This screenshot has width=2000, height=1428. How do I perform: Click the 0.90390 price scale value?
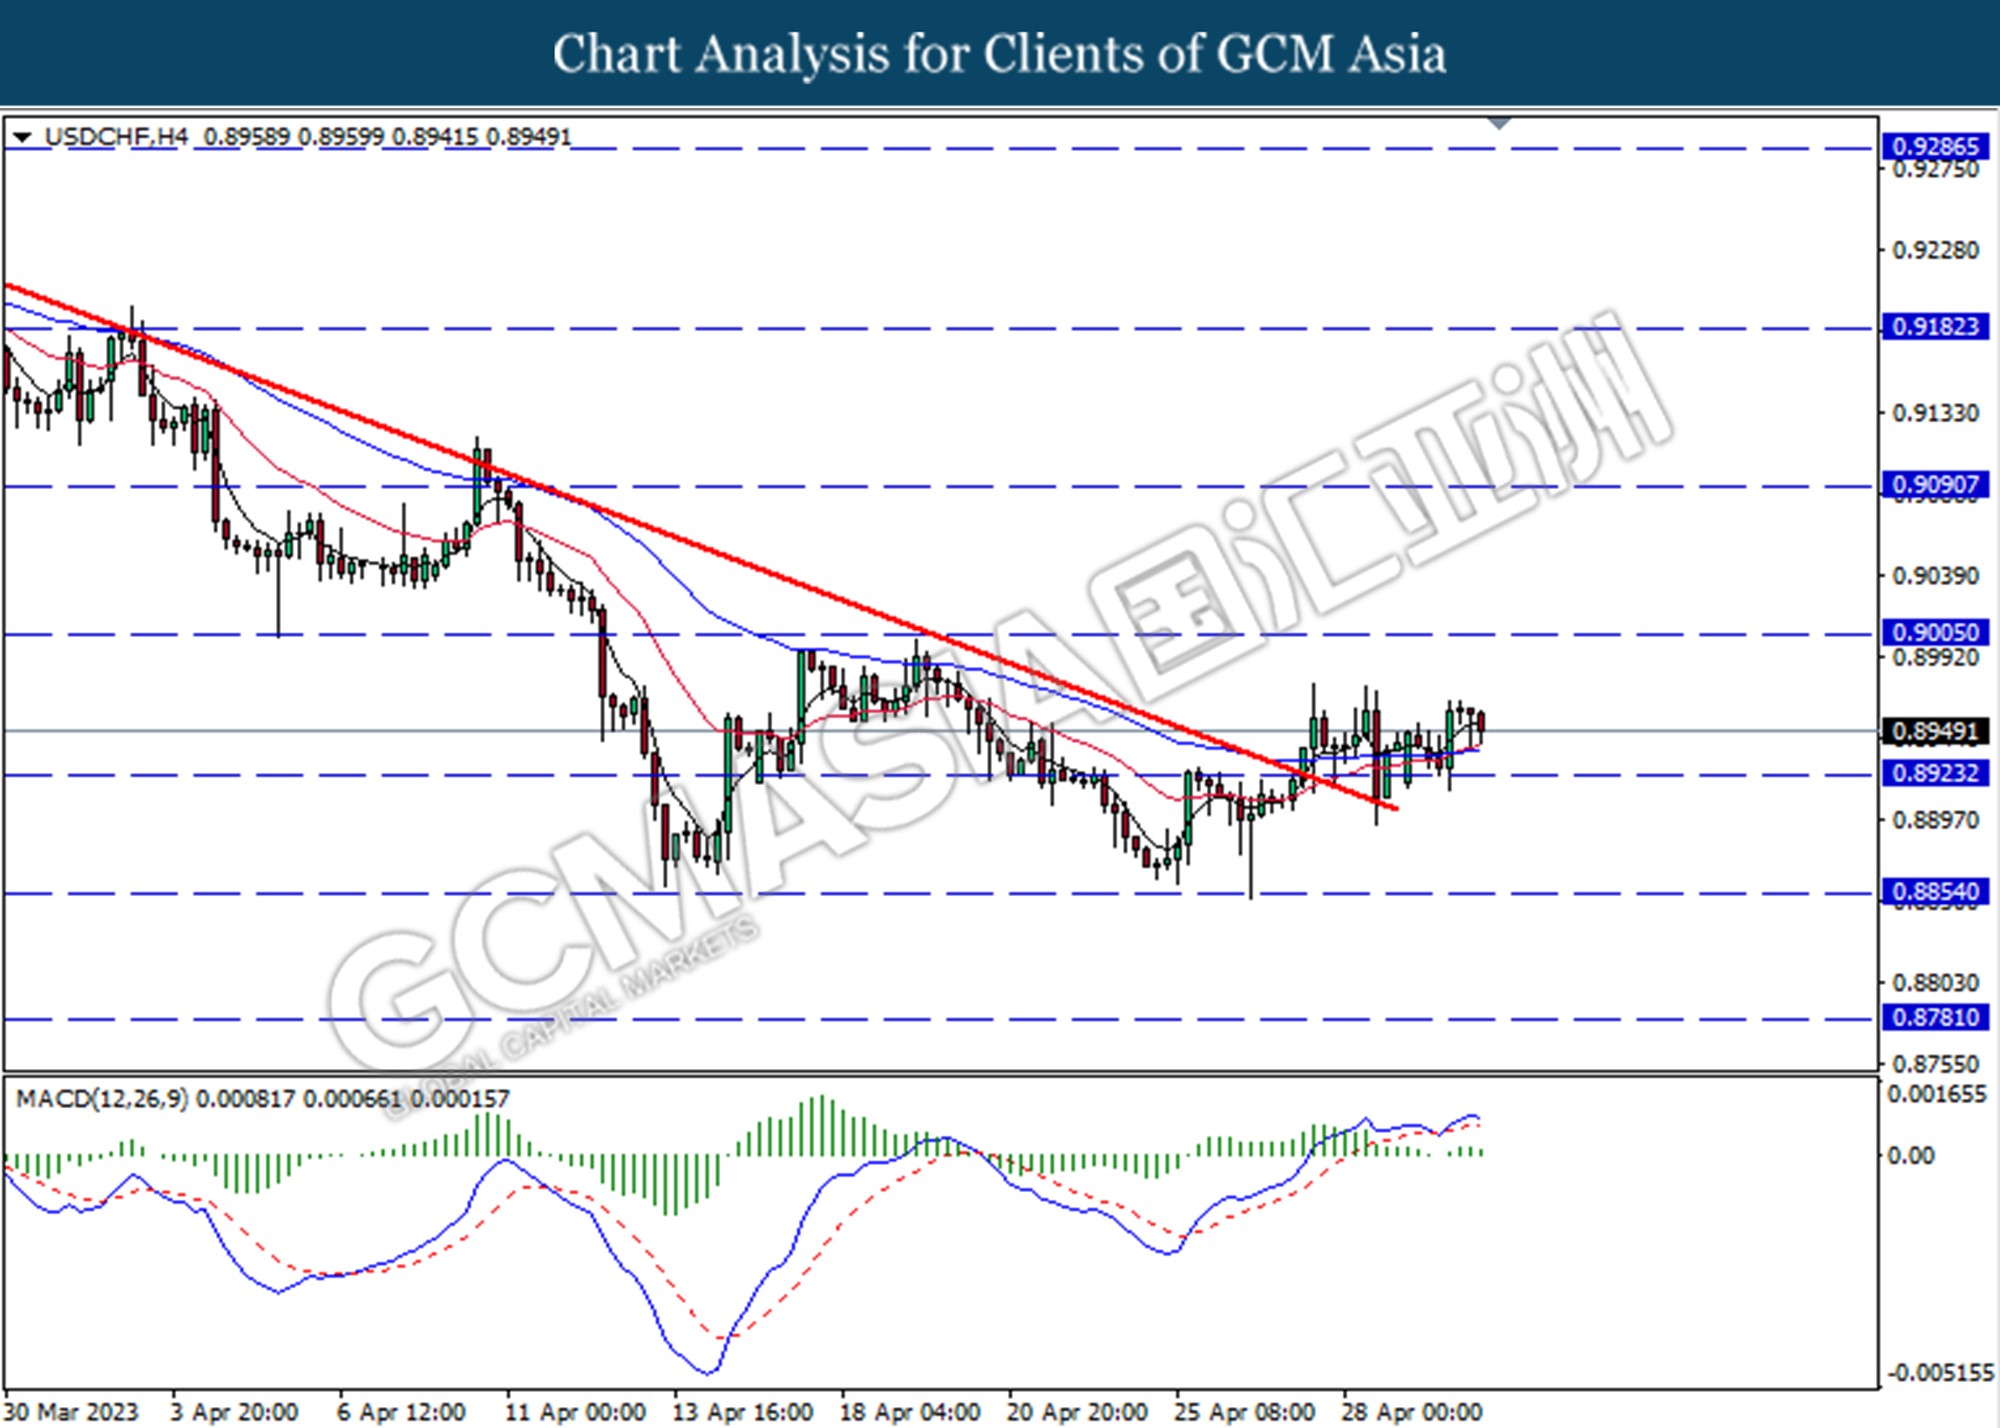1936,576
